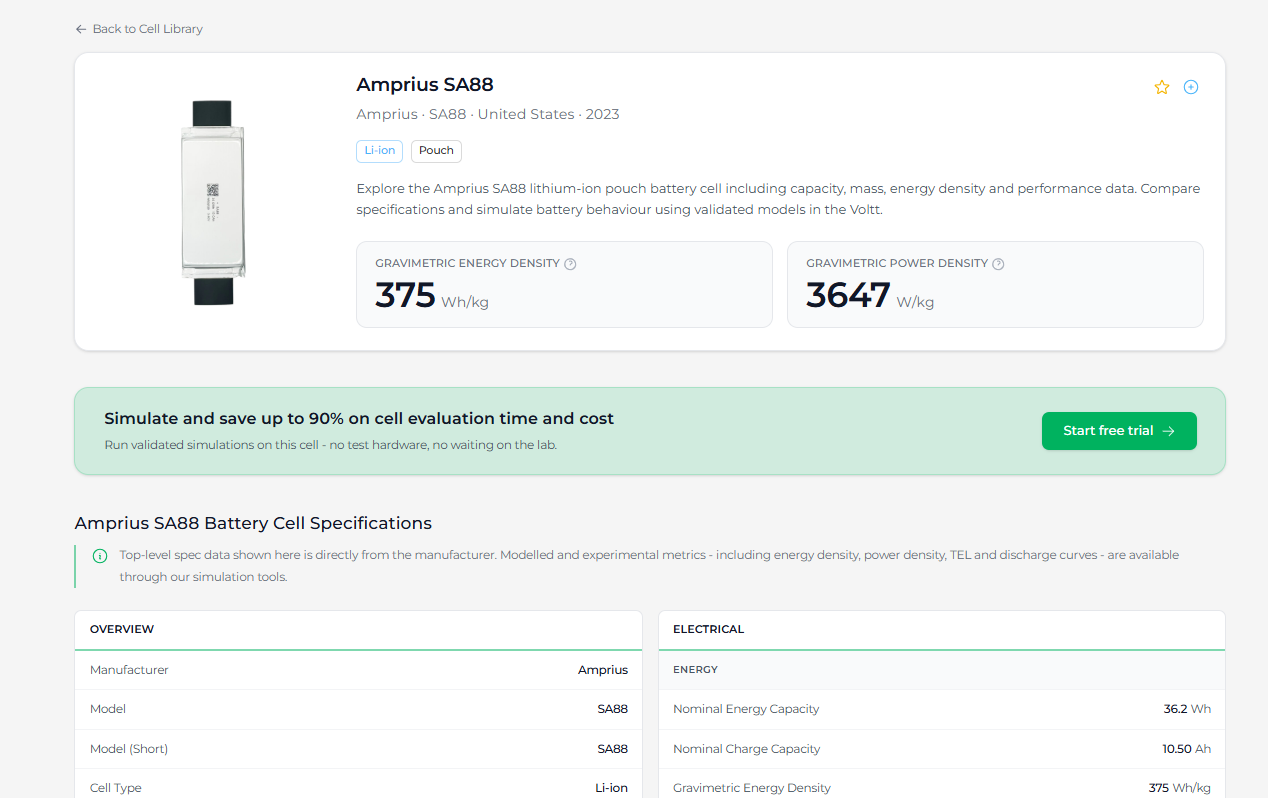
Task: Click the ELECTRICAL section header
Action: coord(709,630)
